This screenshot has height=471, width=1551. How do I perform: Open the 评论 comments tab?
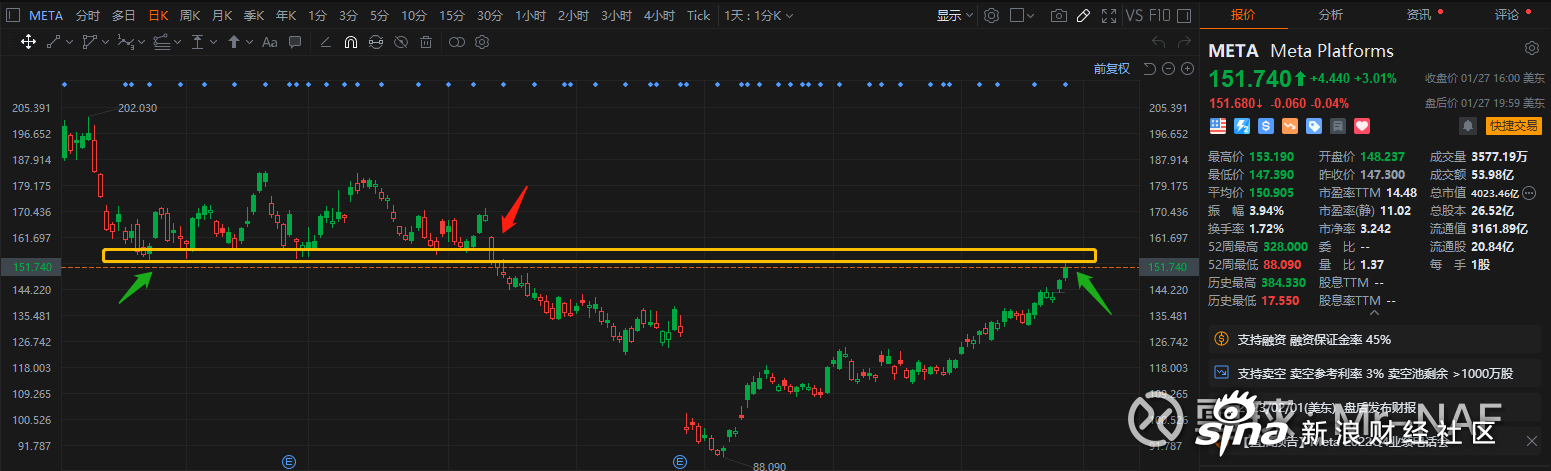coord(1507,15)
